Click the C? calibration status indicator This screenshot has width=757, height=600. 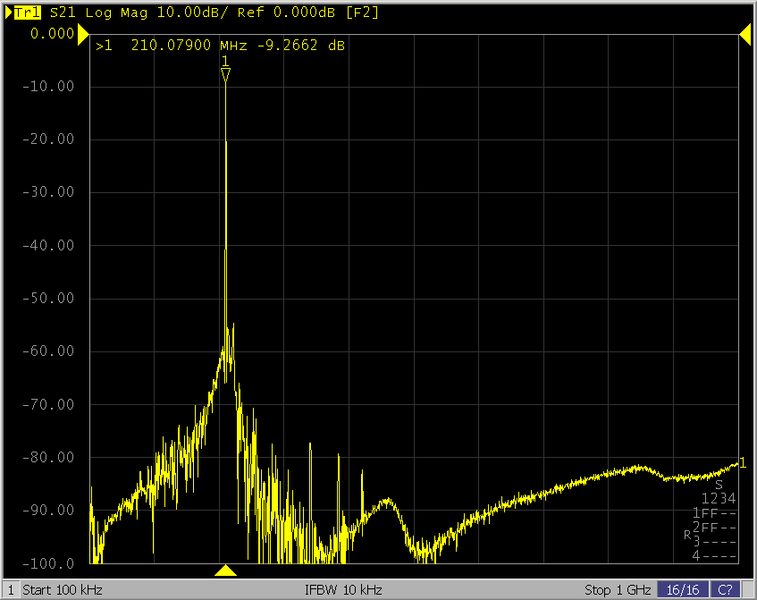[x=725, y=589]
